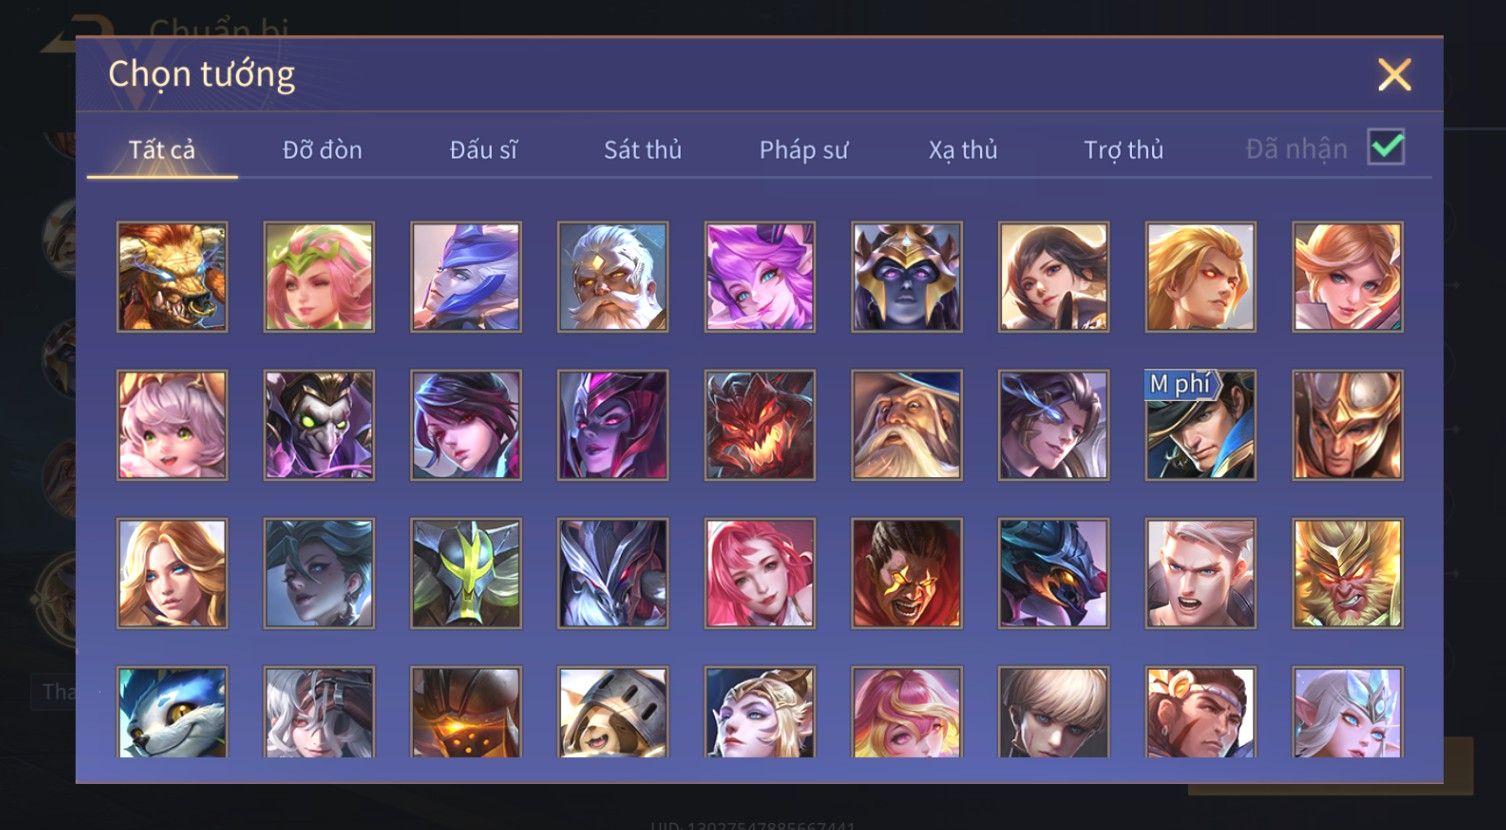This screenshot has width=1506, height=830.
Task: Filter heroes by Pháp sư
Action: pos(803,150)
